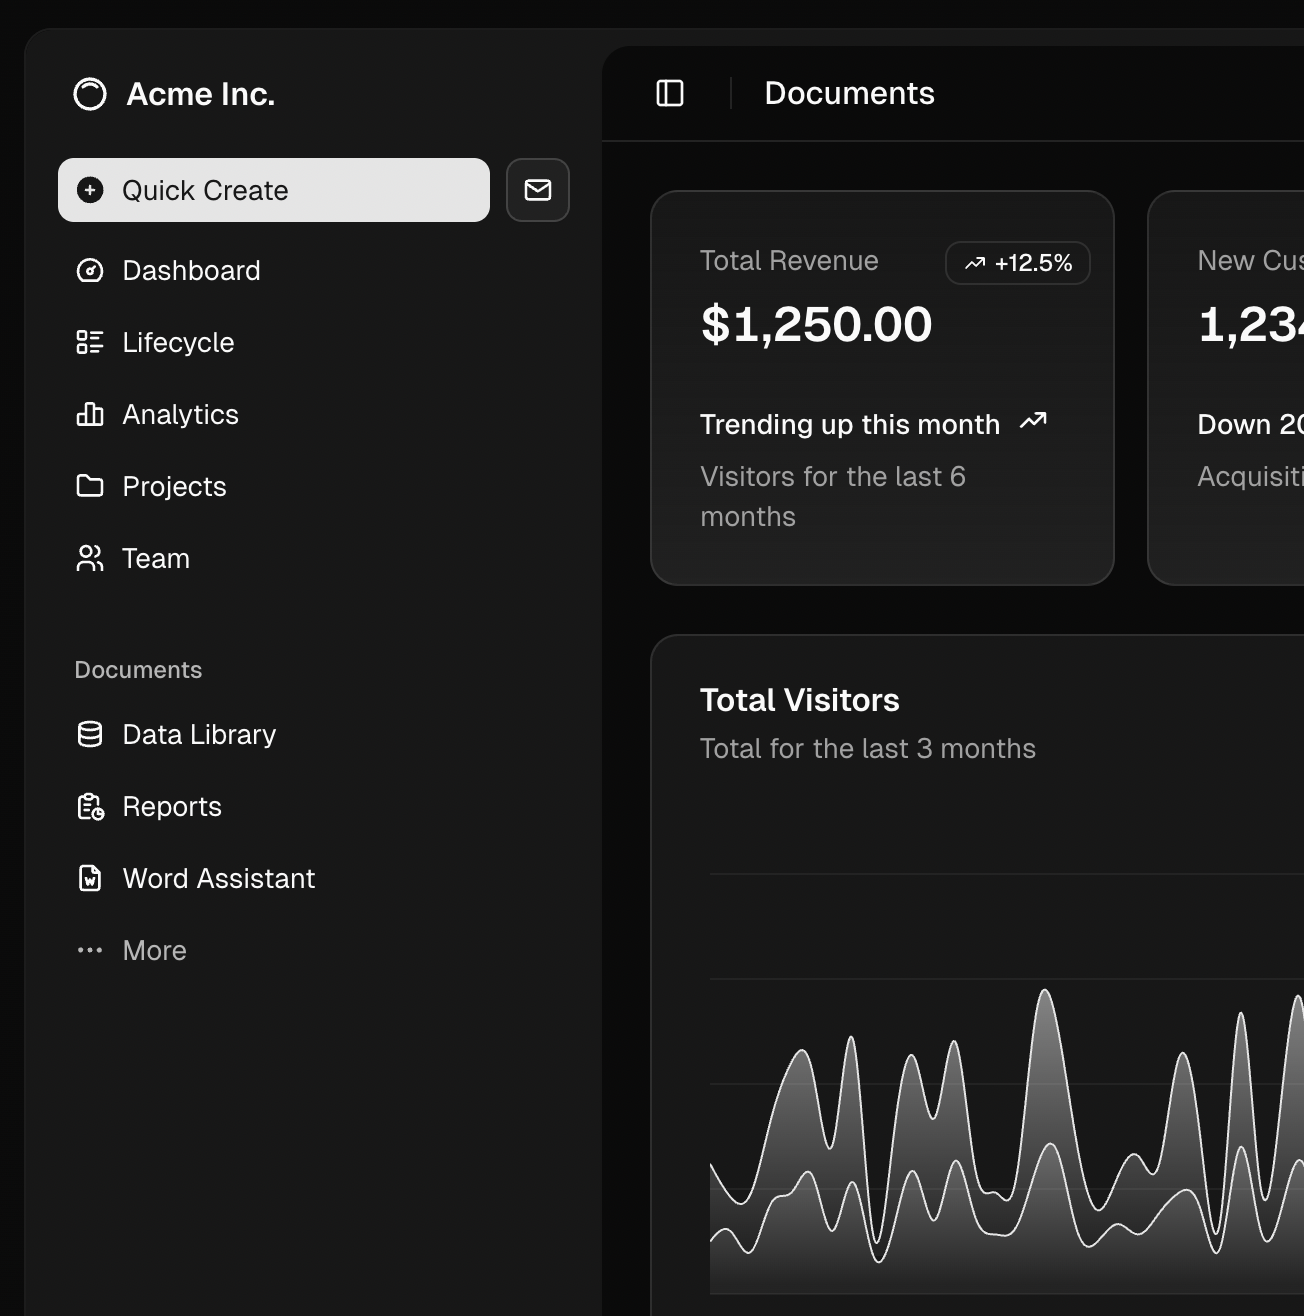Click the Total Visitors area chart

pos(1000,1150)
